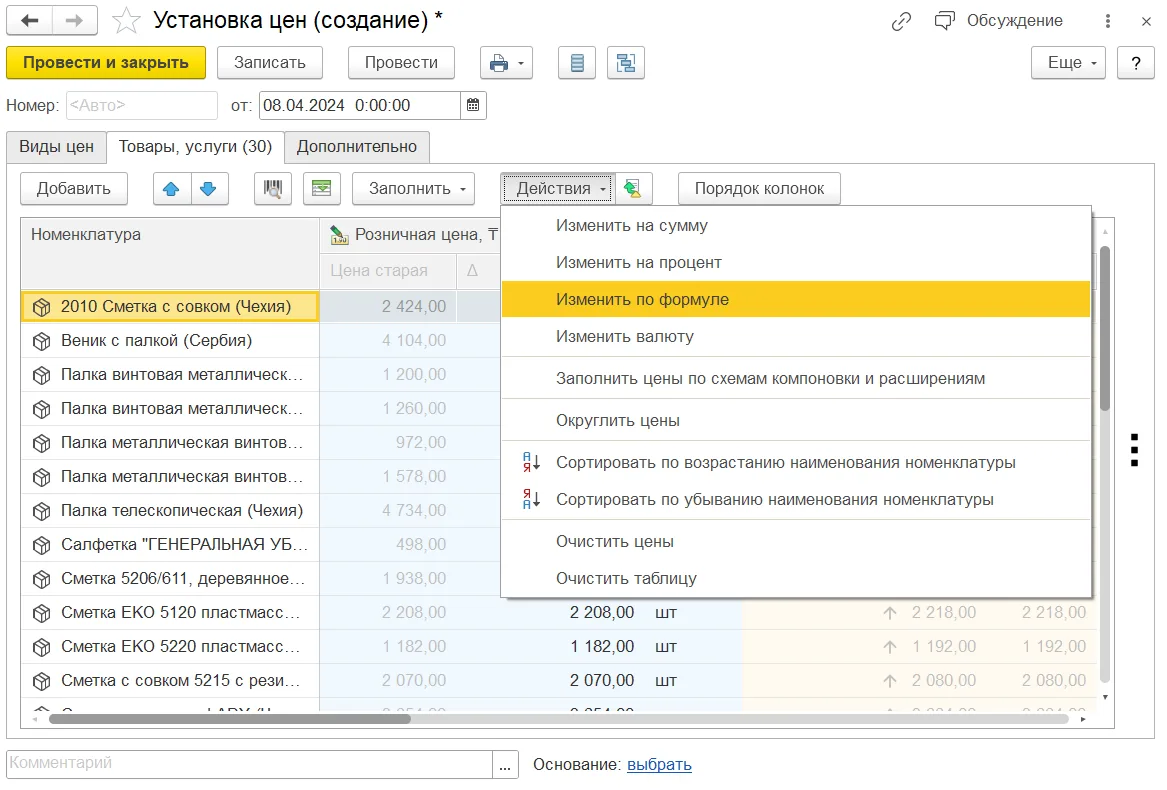
Task: Open help with the question mark
Action: (x=1136, y=63)
